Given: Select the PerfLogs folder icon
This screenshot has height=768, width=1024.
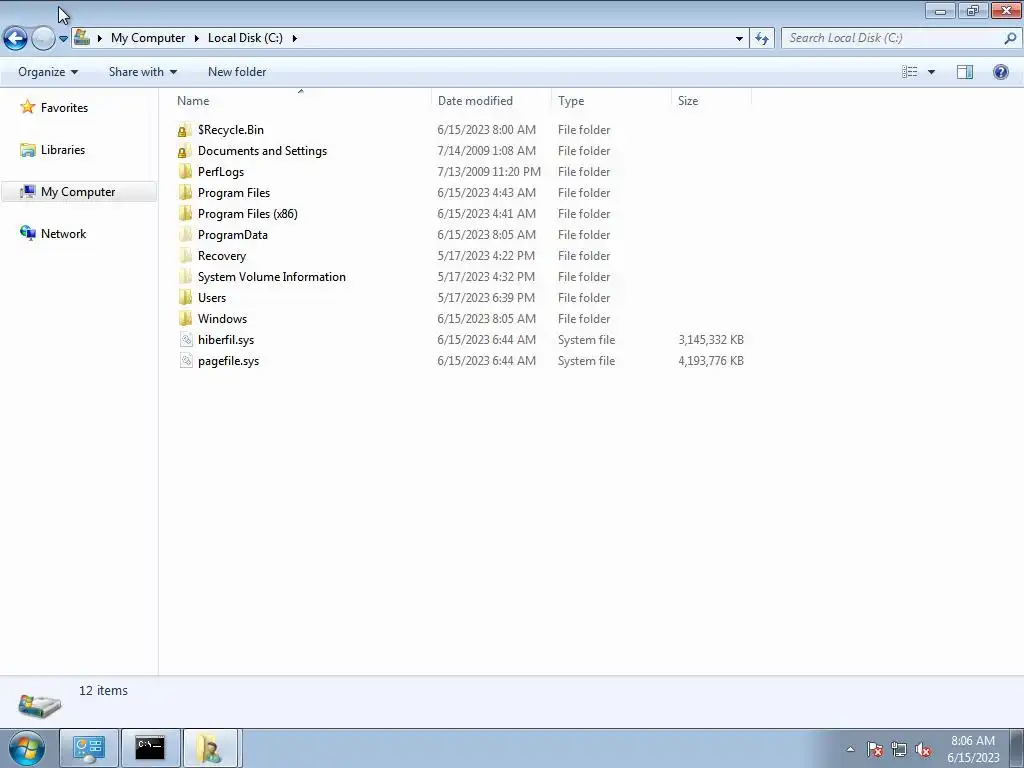Looking at the screenshot, I should pyautogui.click(x=185, y=172).
